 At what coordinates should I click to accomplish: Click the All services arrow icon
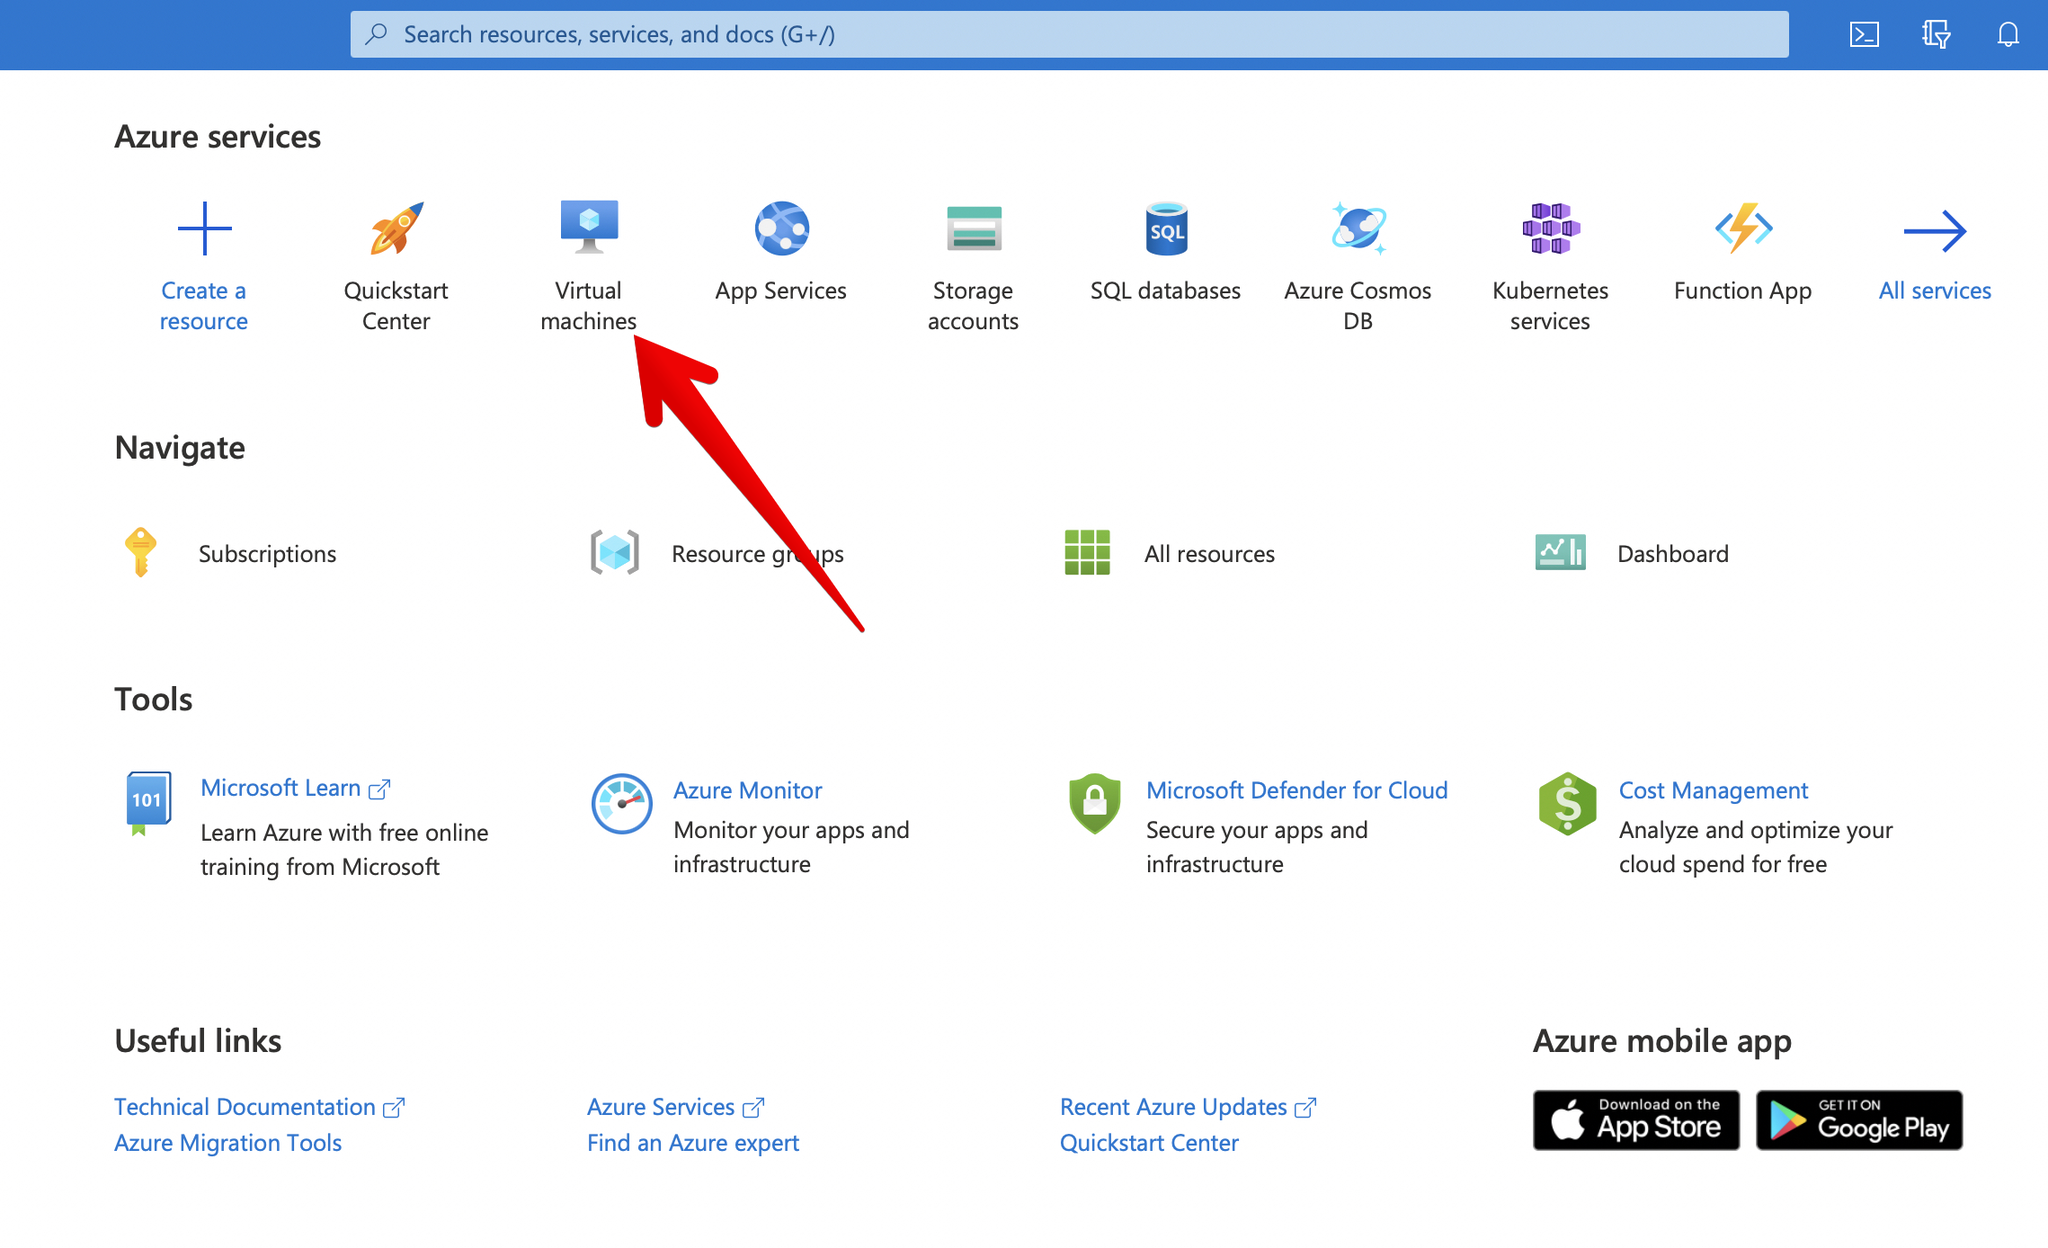[1935, 231]
